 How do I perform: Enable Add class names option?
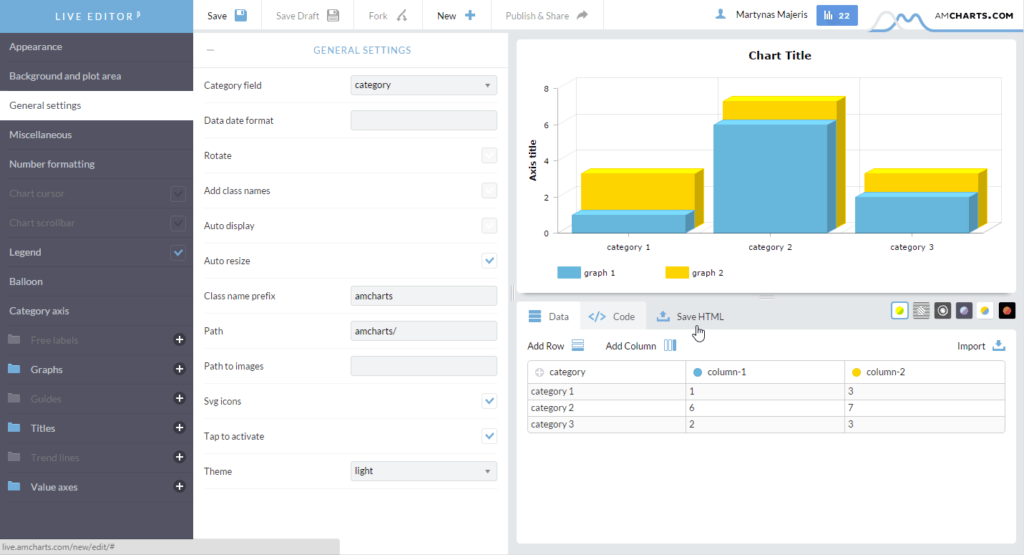pyautogui.click(x=489, y=191)
